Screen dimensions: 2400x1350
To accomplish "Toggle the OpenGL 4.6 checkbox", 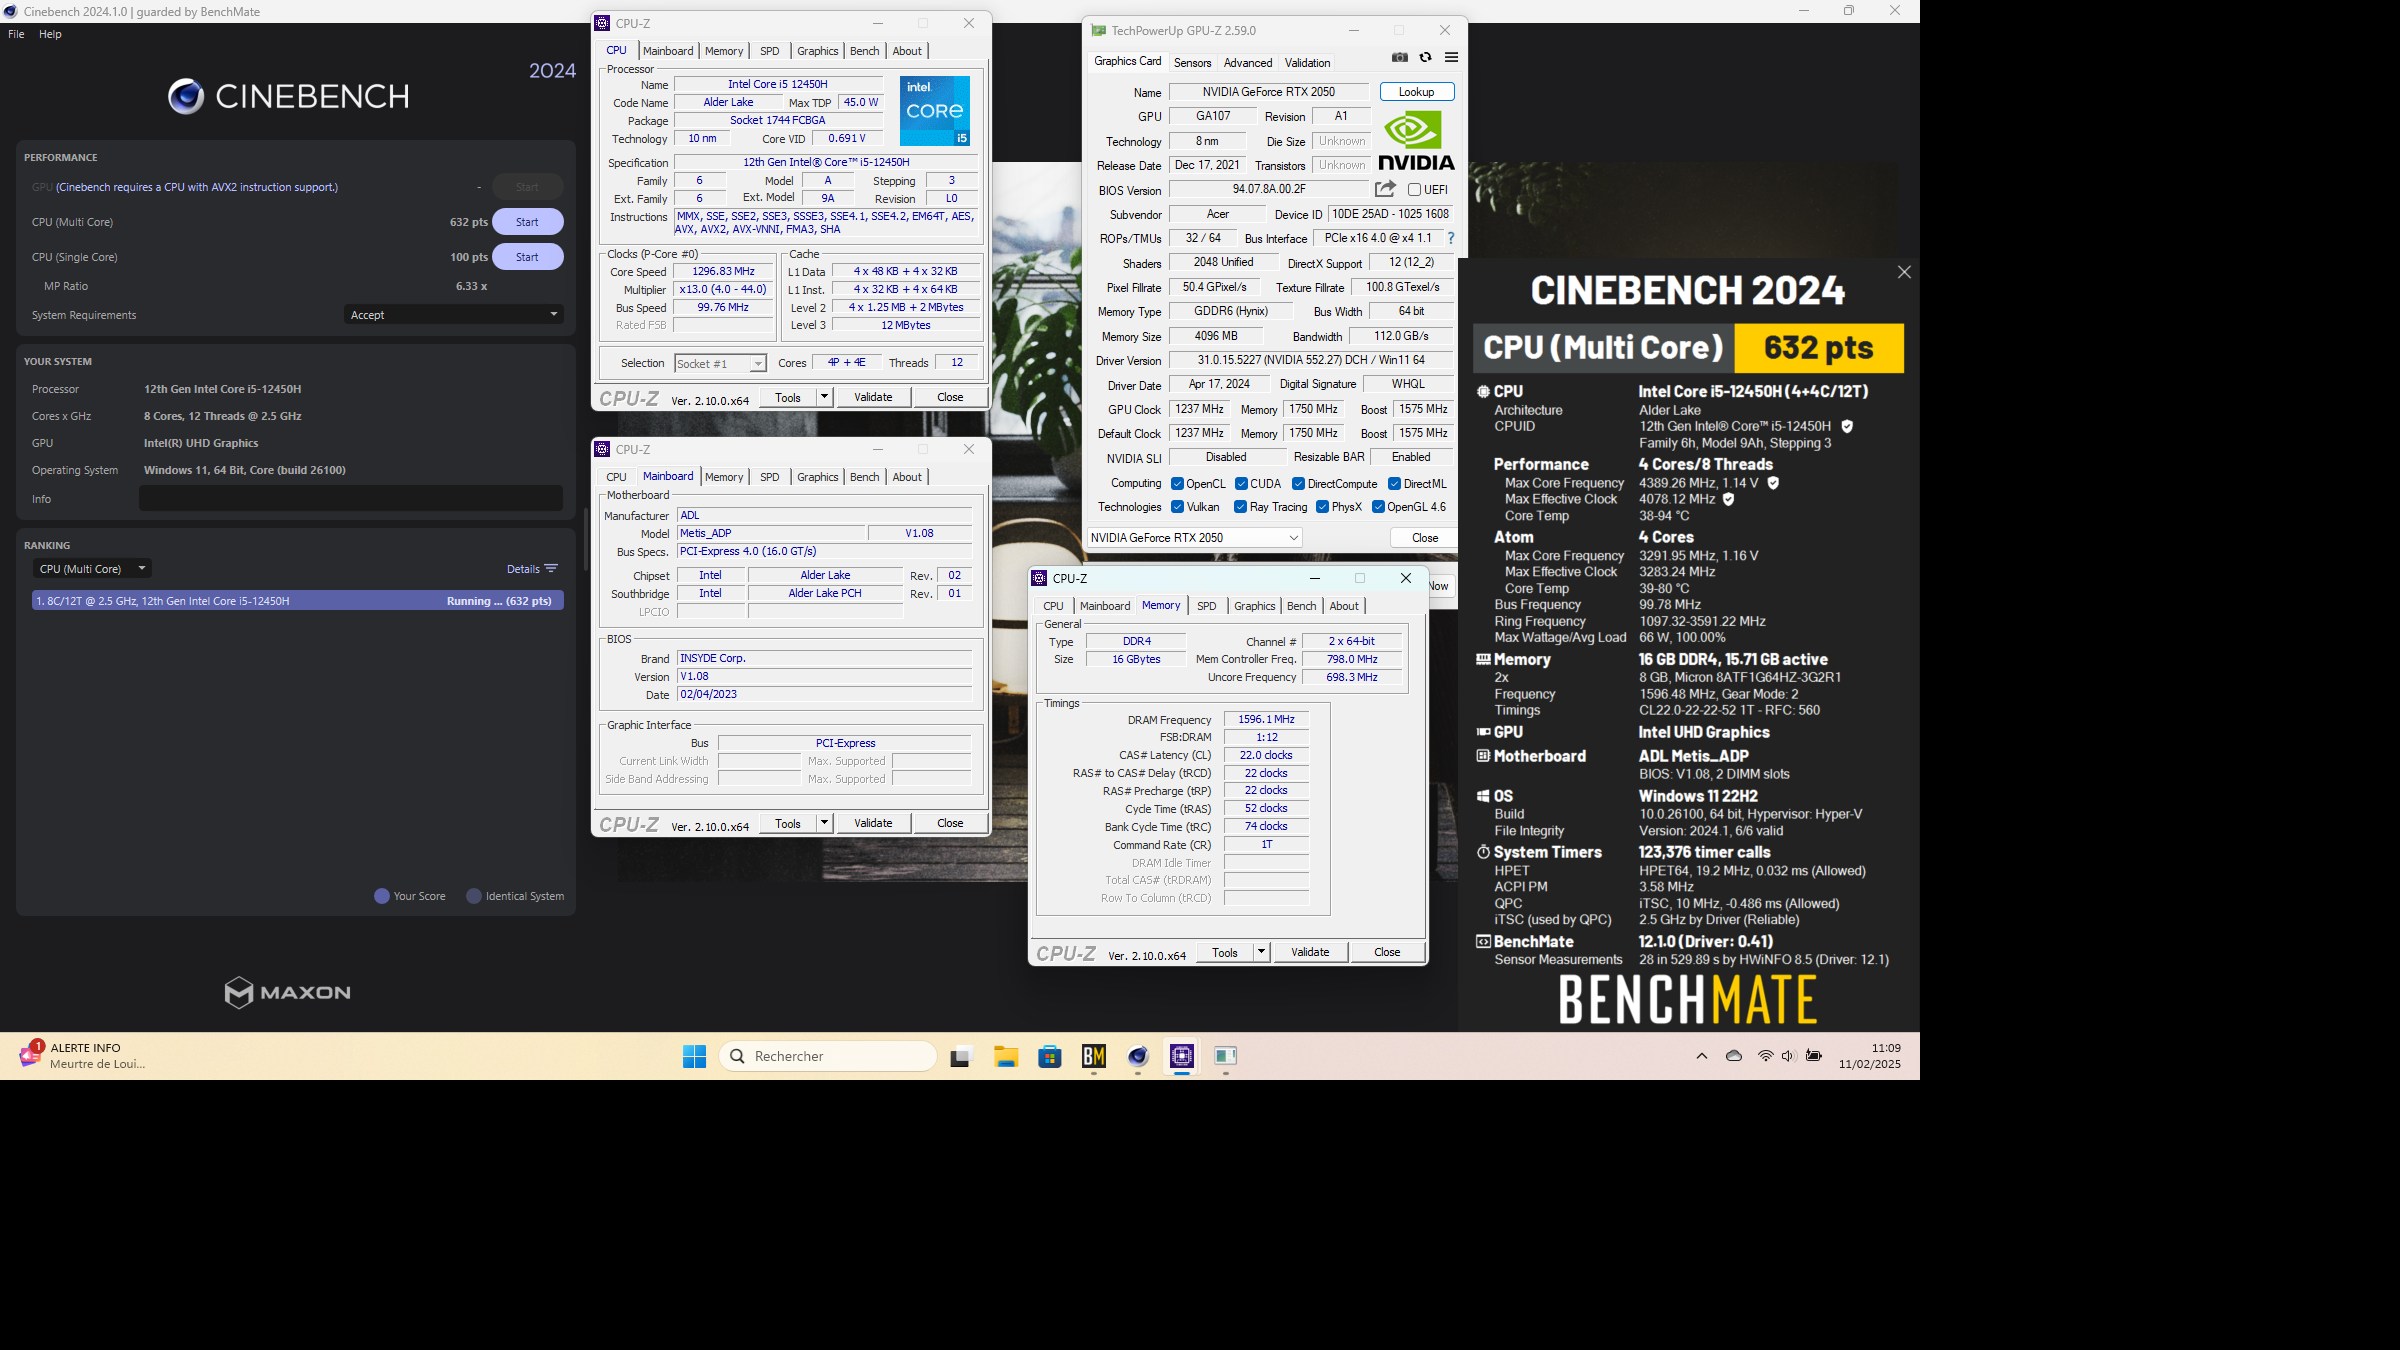I will pos(1378,507).
